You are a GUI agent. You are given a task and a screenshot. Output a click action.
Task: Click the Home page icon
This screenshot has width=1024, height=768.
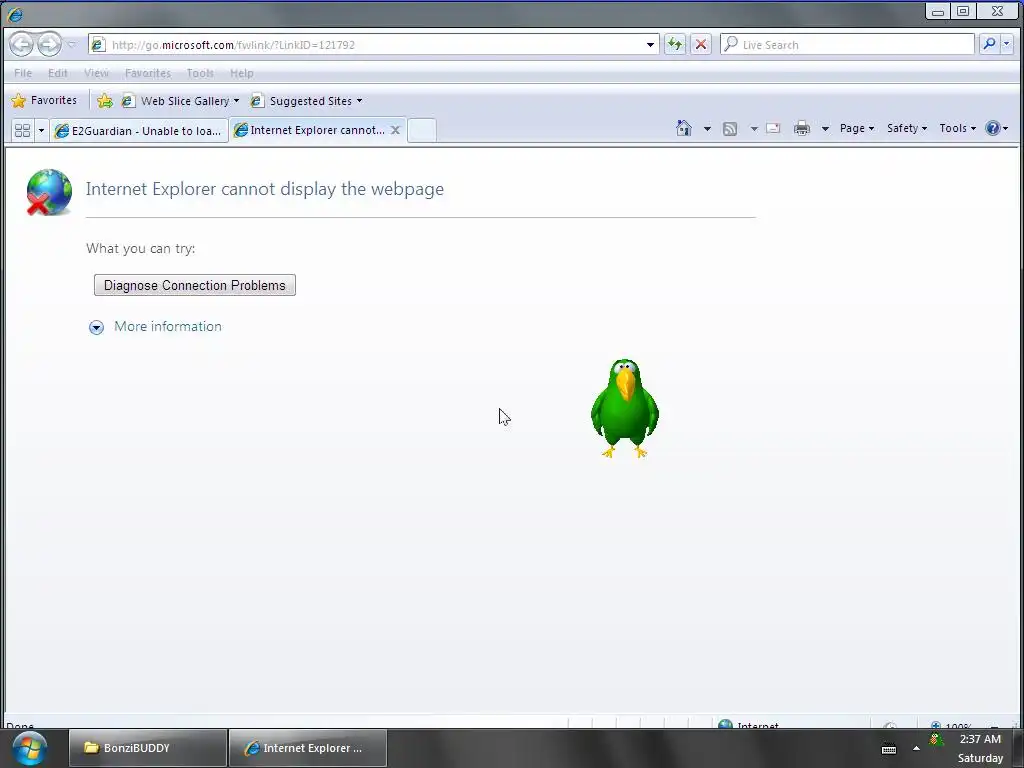(684, 128)
